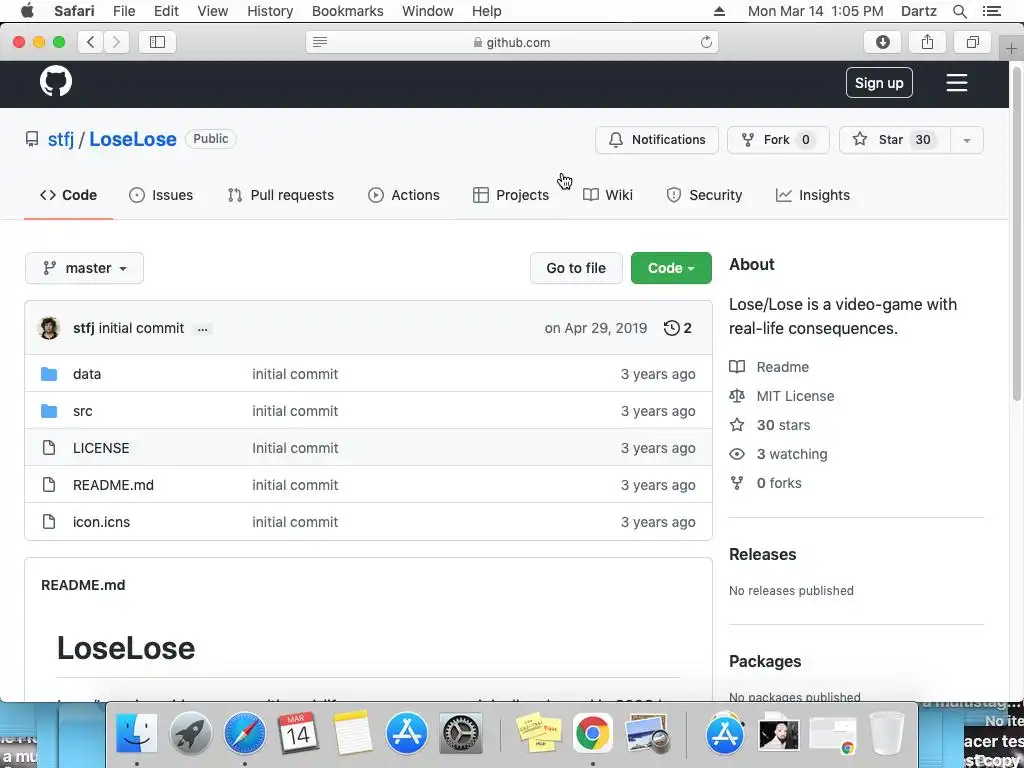Viewport: 1024px width, 768px height.
Task: Open Notes app in the dock
Action: (x=352, y=733)
